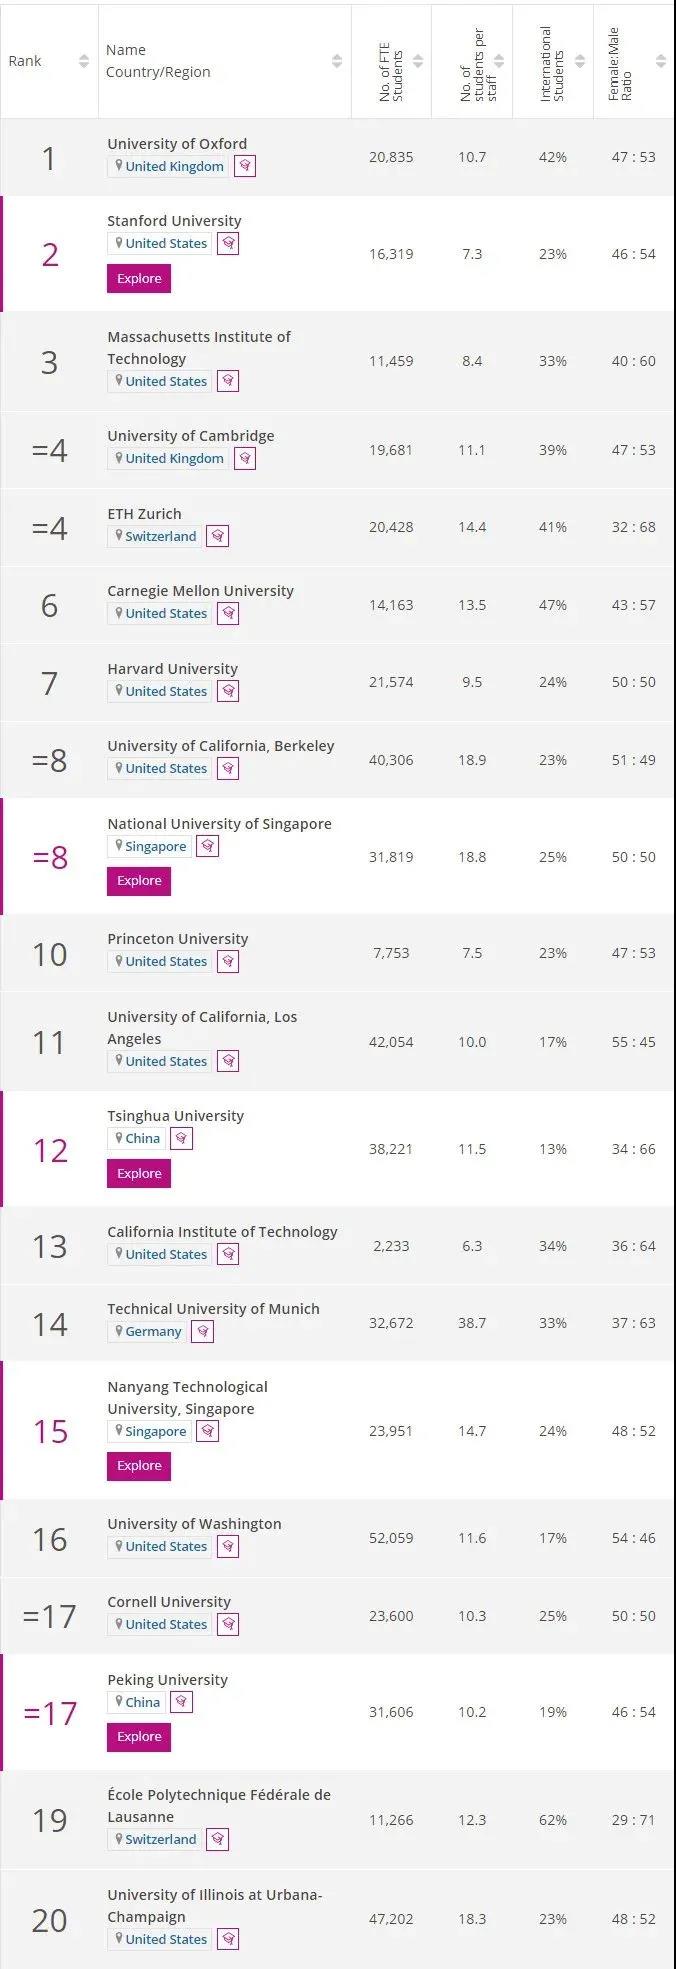Open the University of Cambridge link
Screen dimensions: 676x1969
(x=191, y=436)
